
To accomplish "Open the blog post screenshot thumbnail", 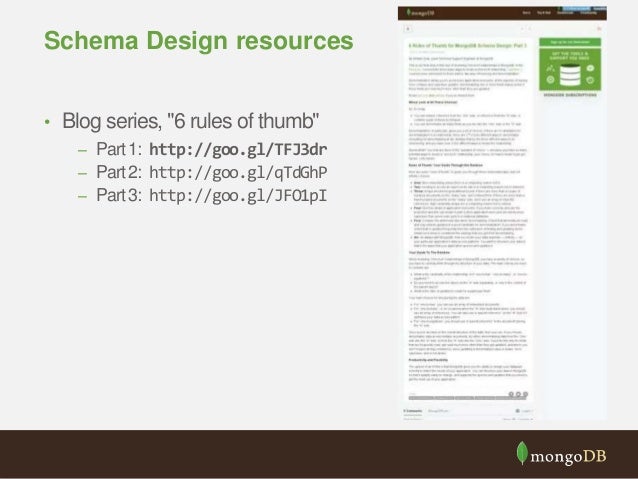I will 502,213.
